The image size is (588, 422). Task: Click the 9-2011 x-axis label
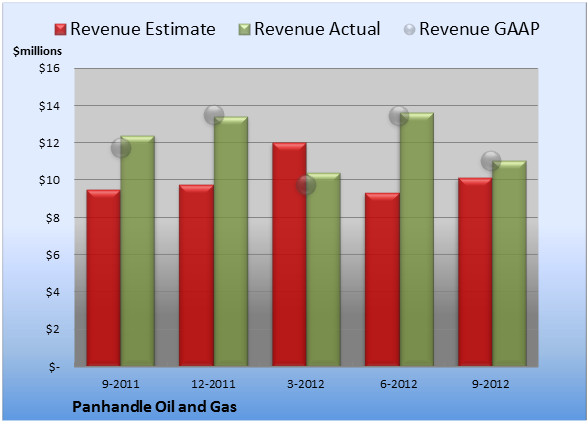click(x=121, y=384)
